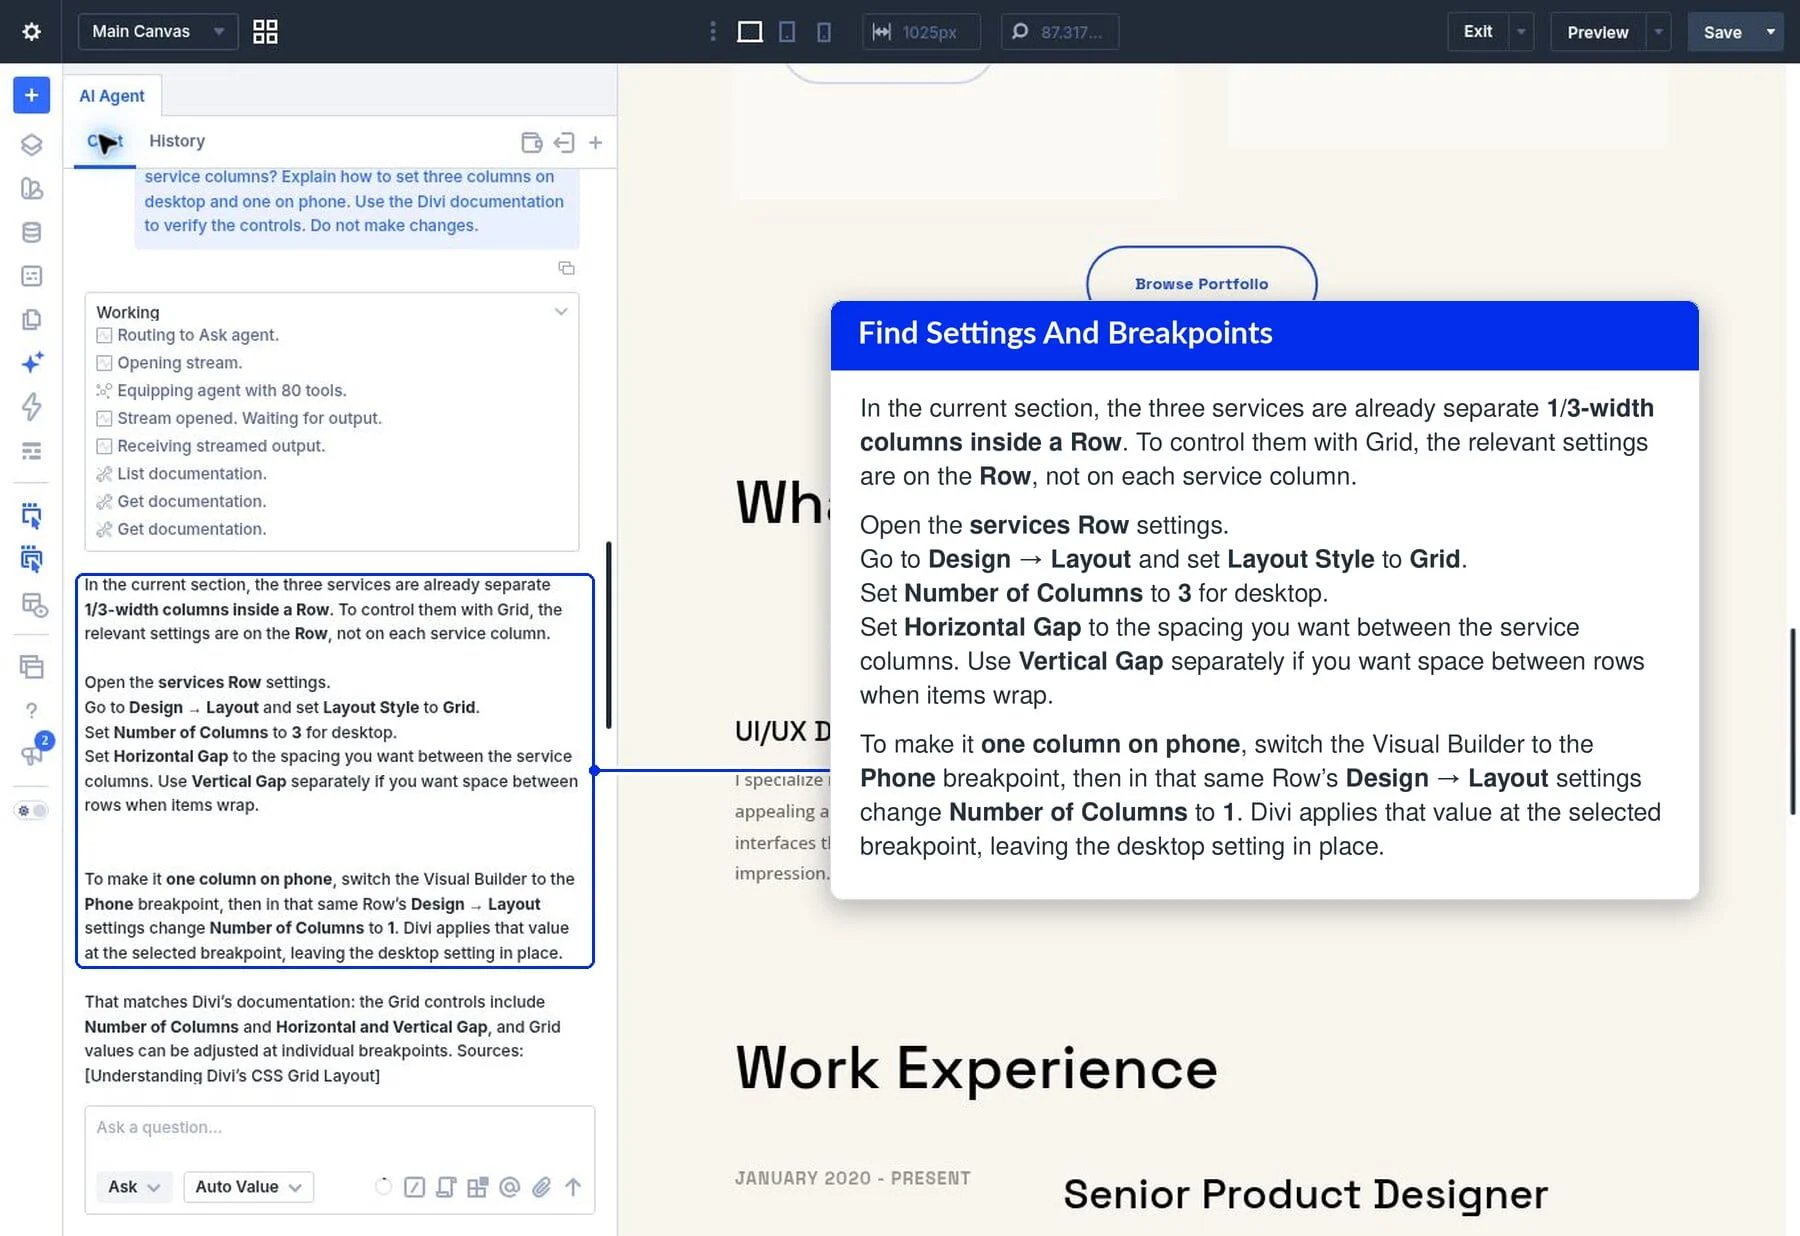Open the Main Canvas dropdown

click(x=158, y=32)
